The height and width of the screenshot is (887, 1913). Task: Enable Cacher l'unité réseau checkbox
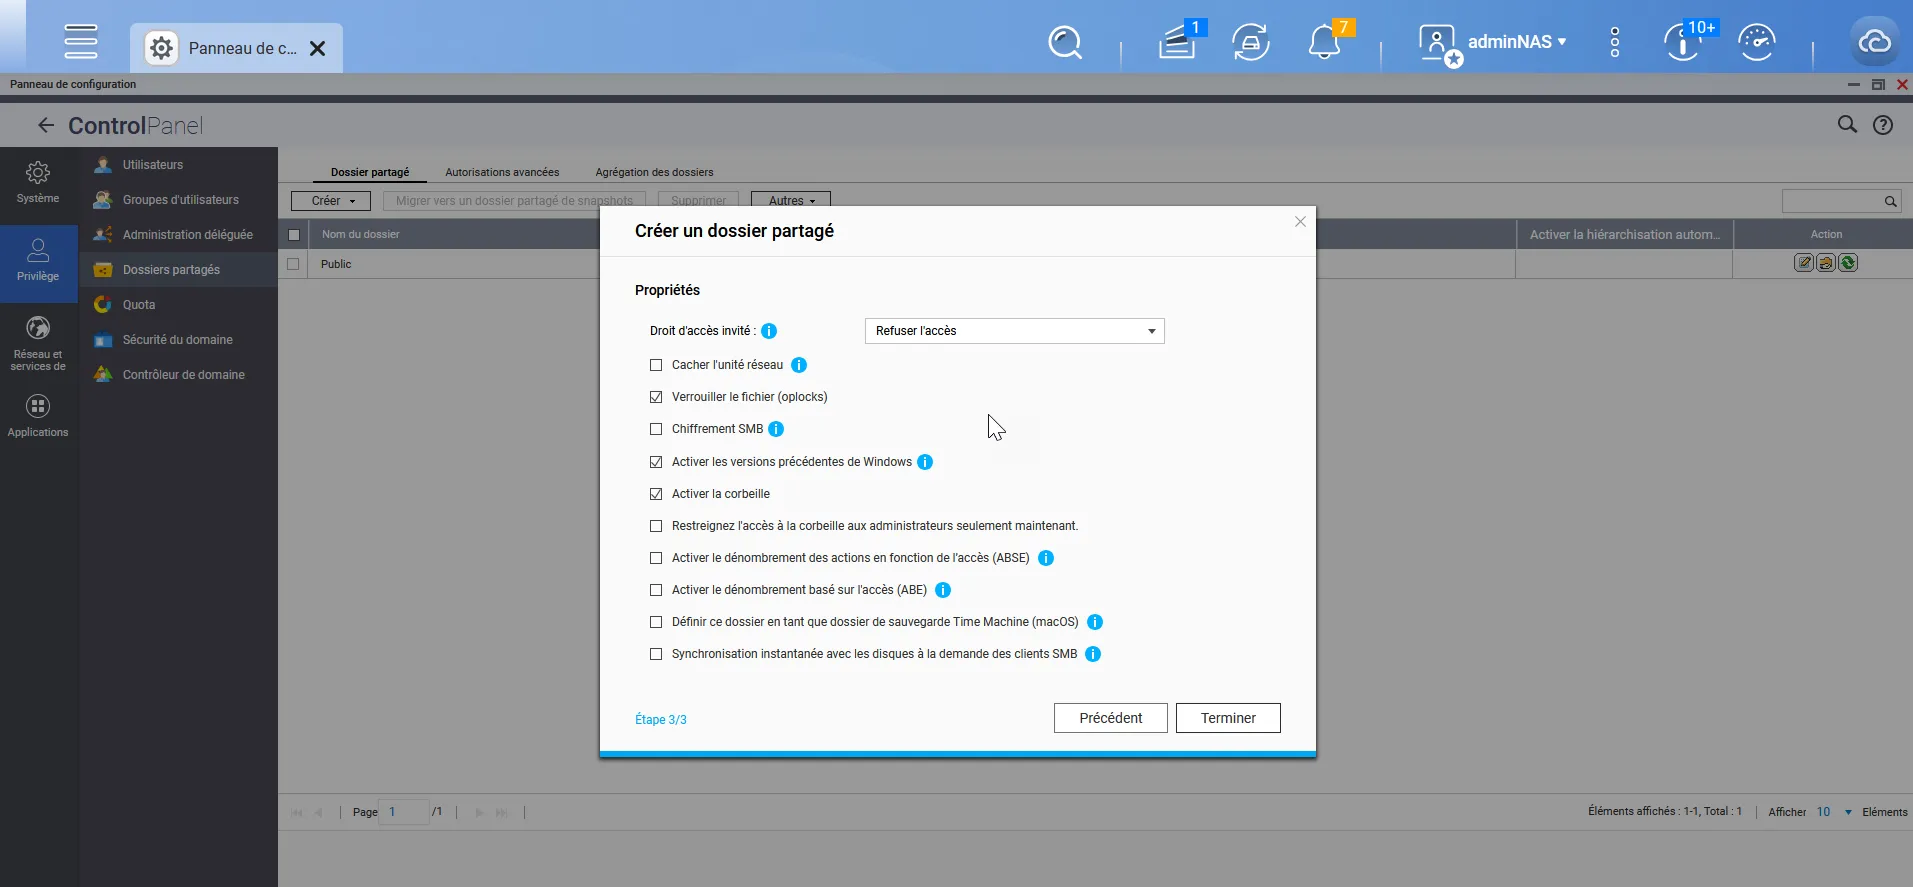tap(656, 365)
